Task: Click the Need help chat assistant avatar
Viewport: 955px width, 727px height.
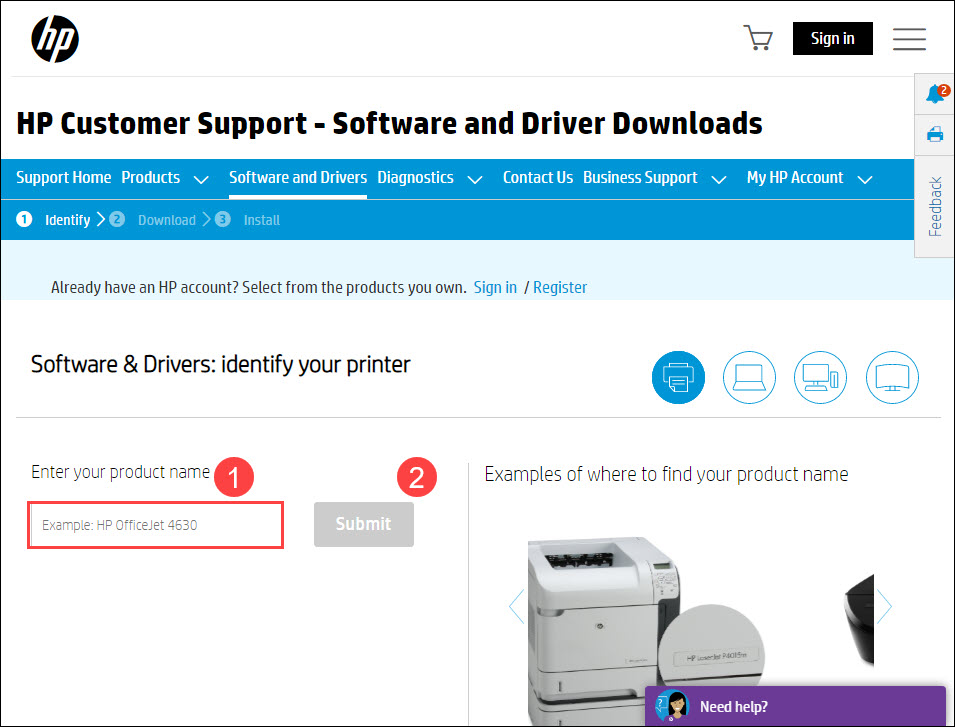Action: coord(672,706)
